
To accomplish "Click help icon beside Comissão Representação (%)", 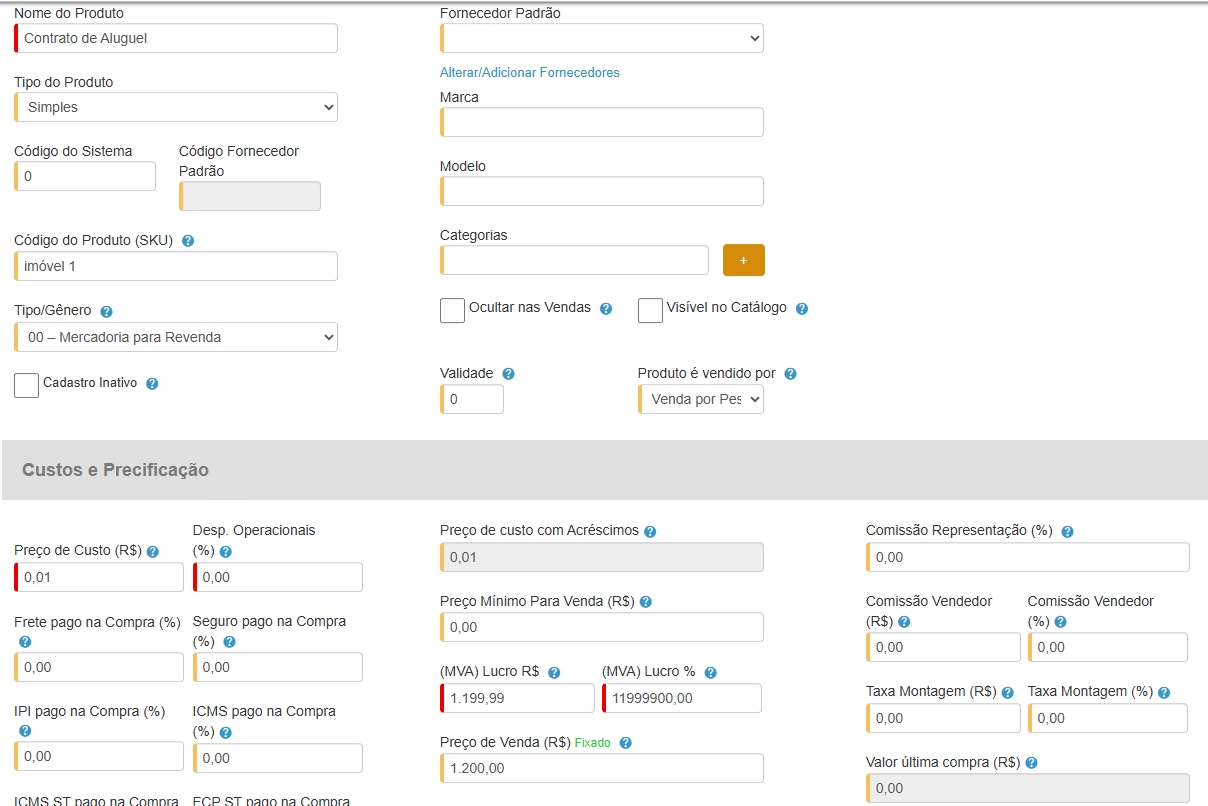I will [1067, 532].
